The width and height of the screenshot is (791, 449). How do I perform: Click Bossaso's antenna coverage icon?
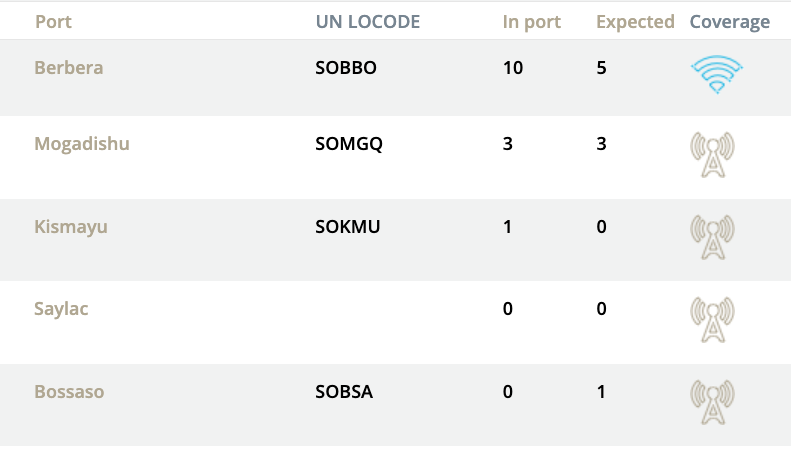[712, 403]
